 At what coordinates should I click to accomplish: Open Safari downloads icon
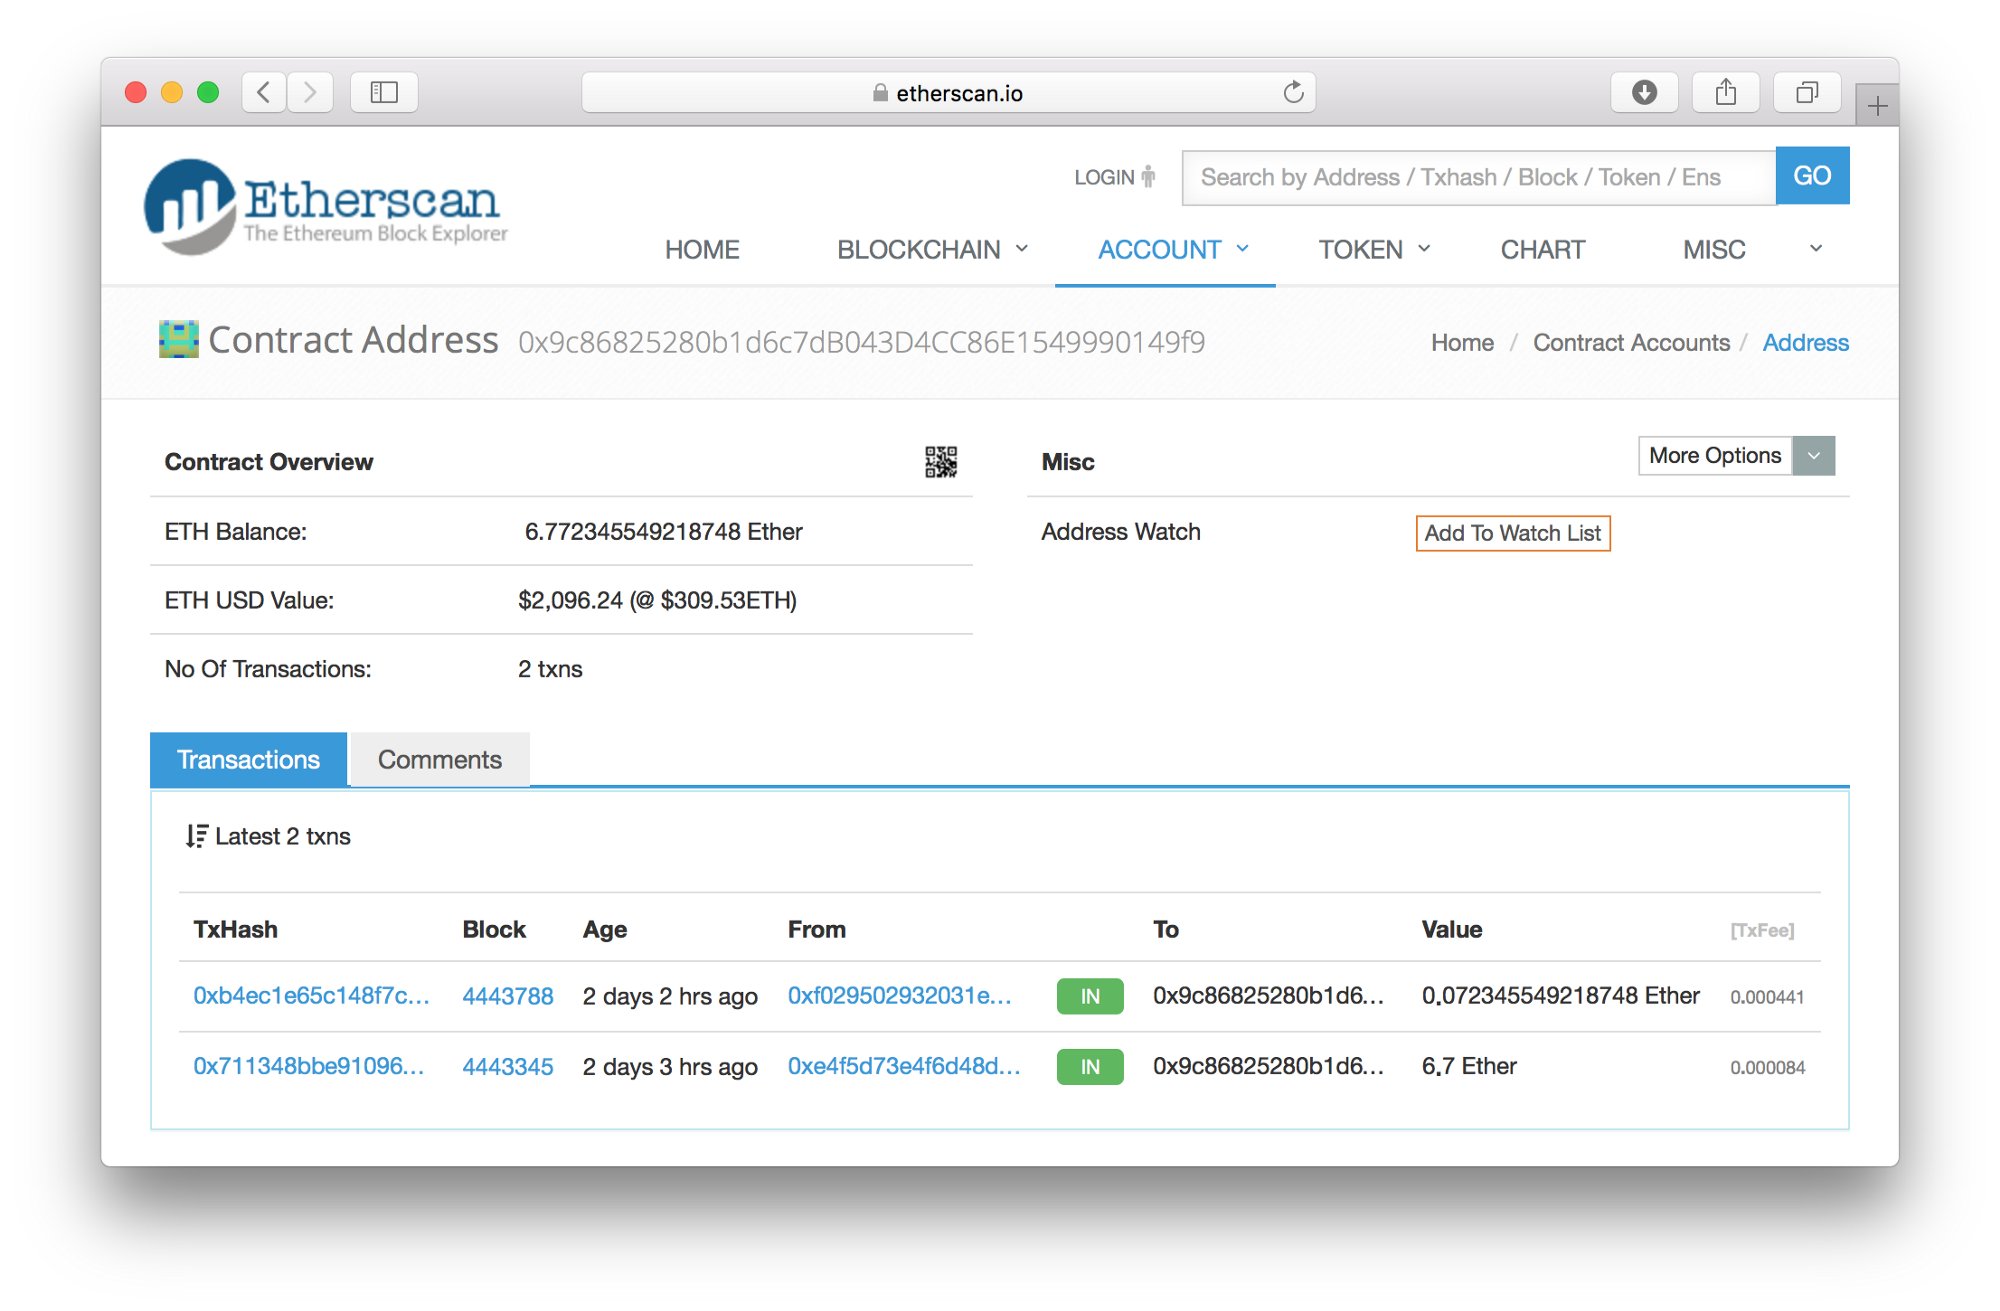[x=1644, y=93]
